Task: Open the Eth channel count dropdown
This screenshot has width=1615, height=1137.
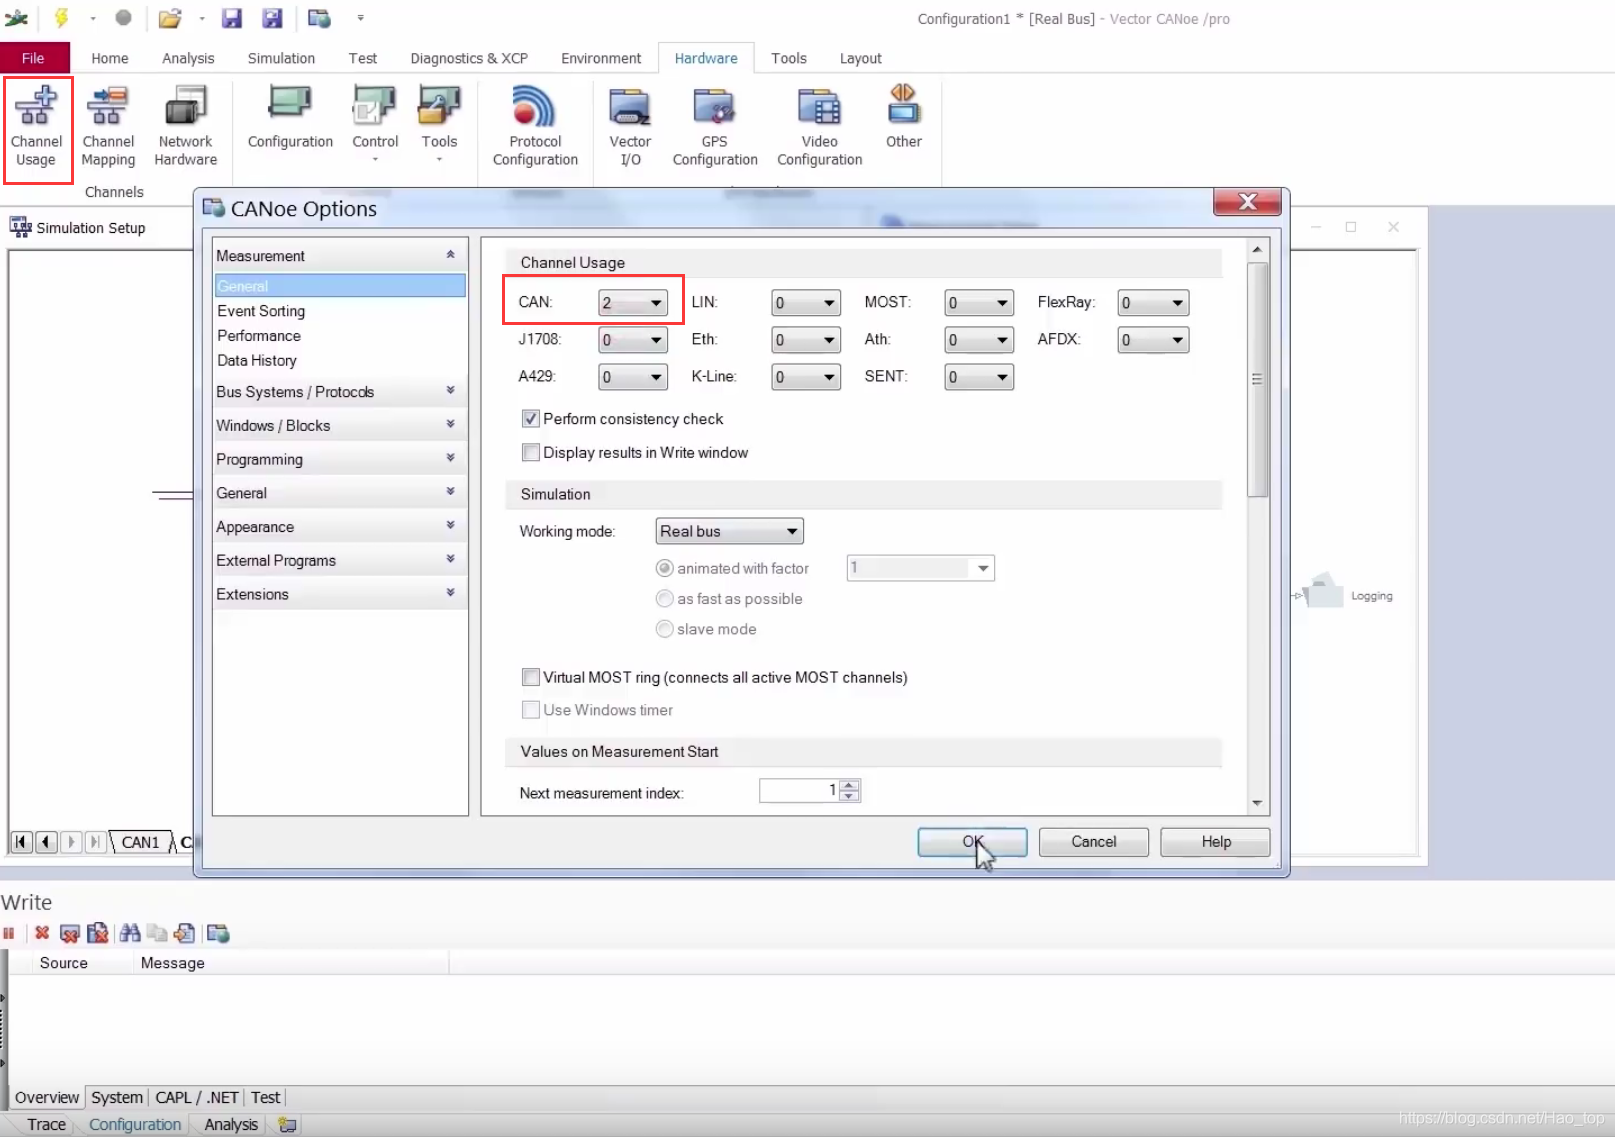Action: point(806,340)
